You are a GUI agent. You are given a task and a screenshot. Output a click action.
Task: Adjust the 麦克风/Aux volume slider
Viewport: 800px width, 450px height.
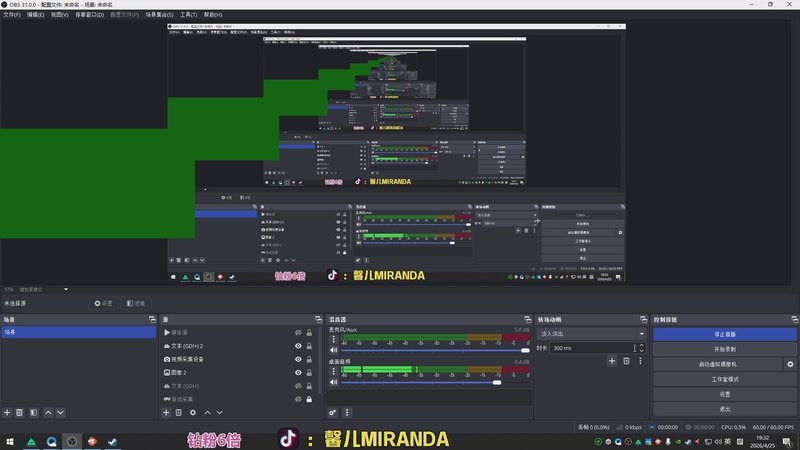(435, 351)
